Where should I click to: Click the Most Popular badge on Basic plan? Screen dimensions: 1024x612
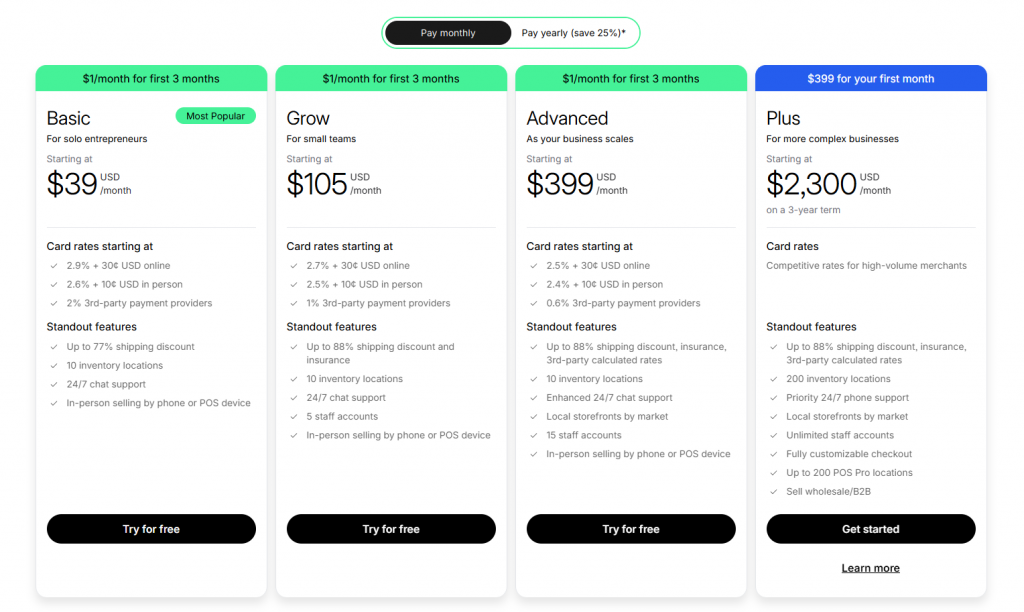pyautogui.click(x=215, y=115)
